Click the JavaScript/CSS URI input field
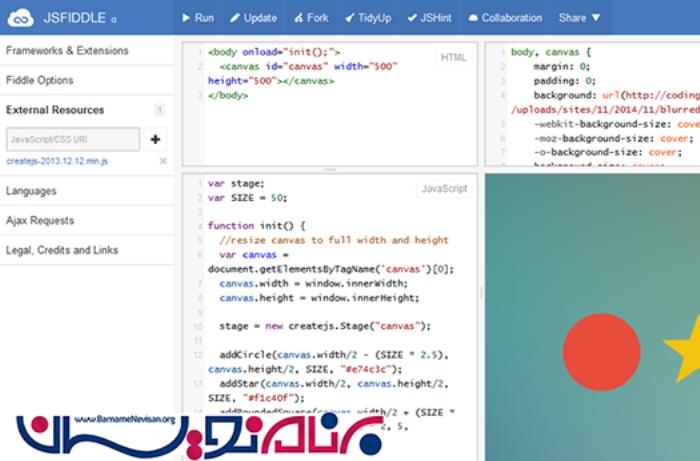This screenshot has height=461, width=700. [72, 139]
